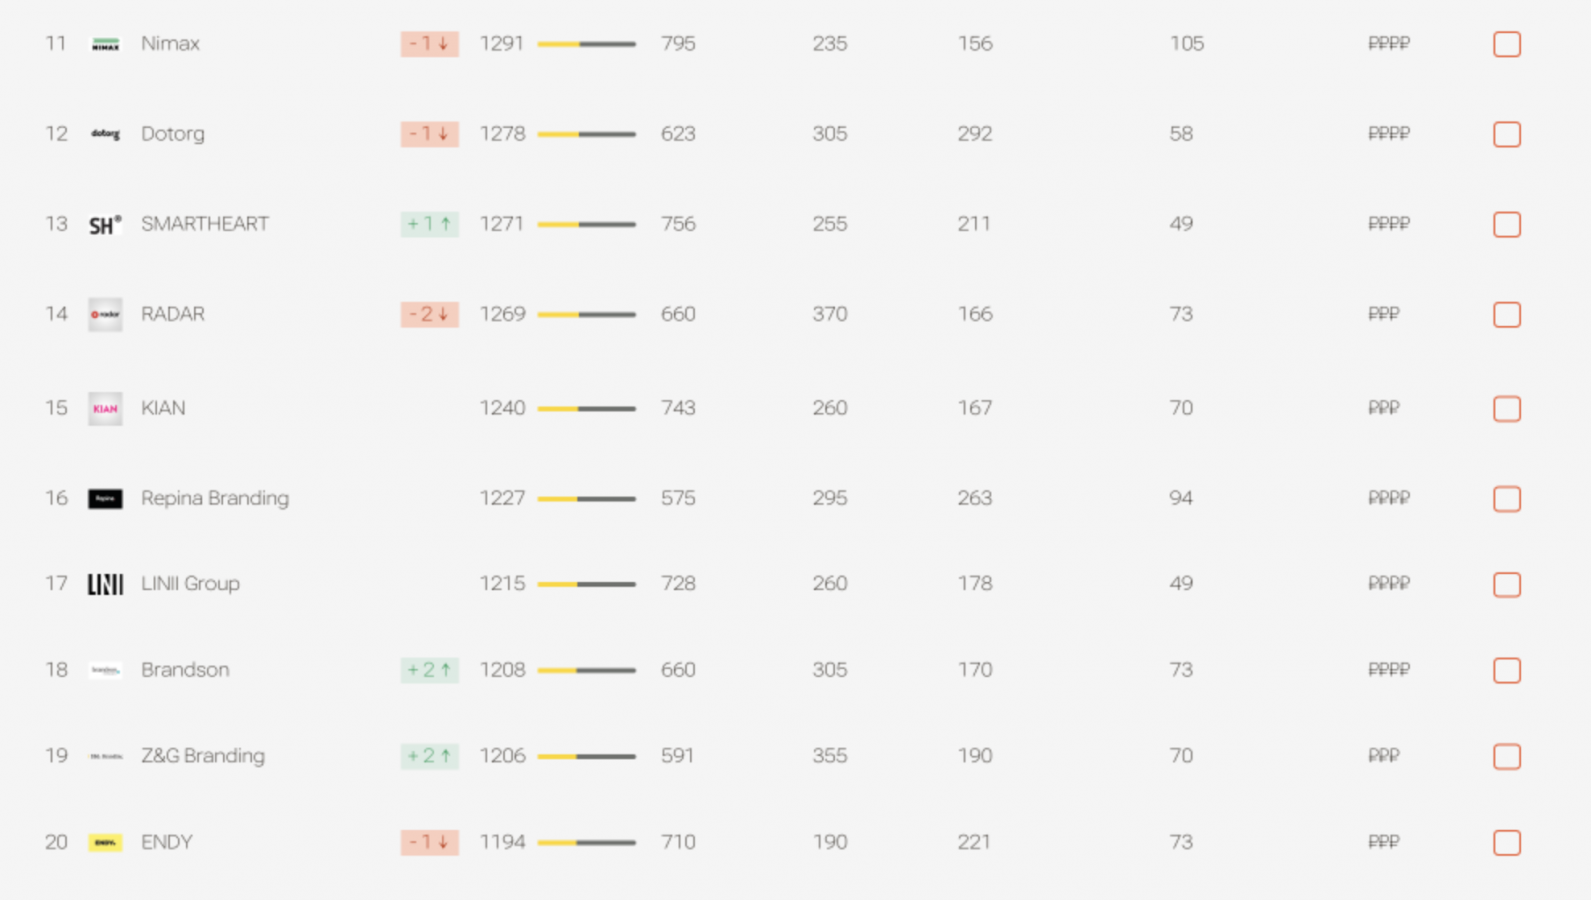This screenshot has width=1591, height=900.
Task: Click the LINII Group score bar
Action: click(586, 584)
